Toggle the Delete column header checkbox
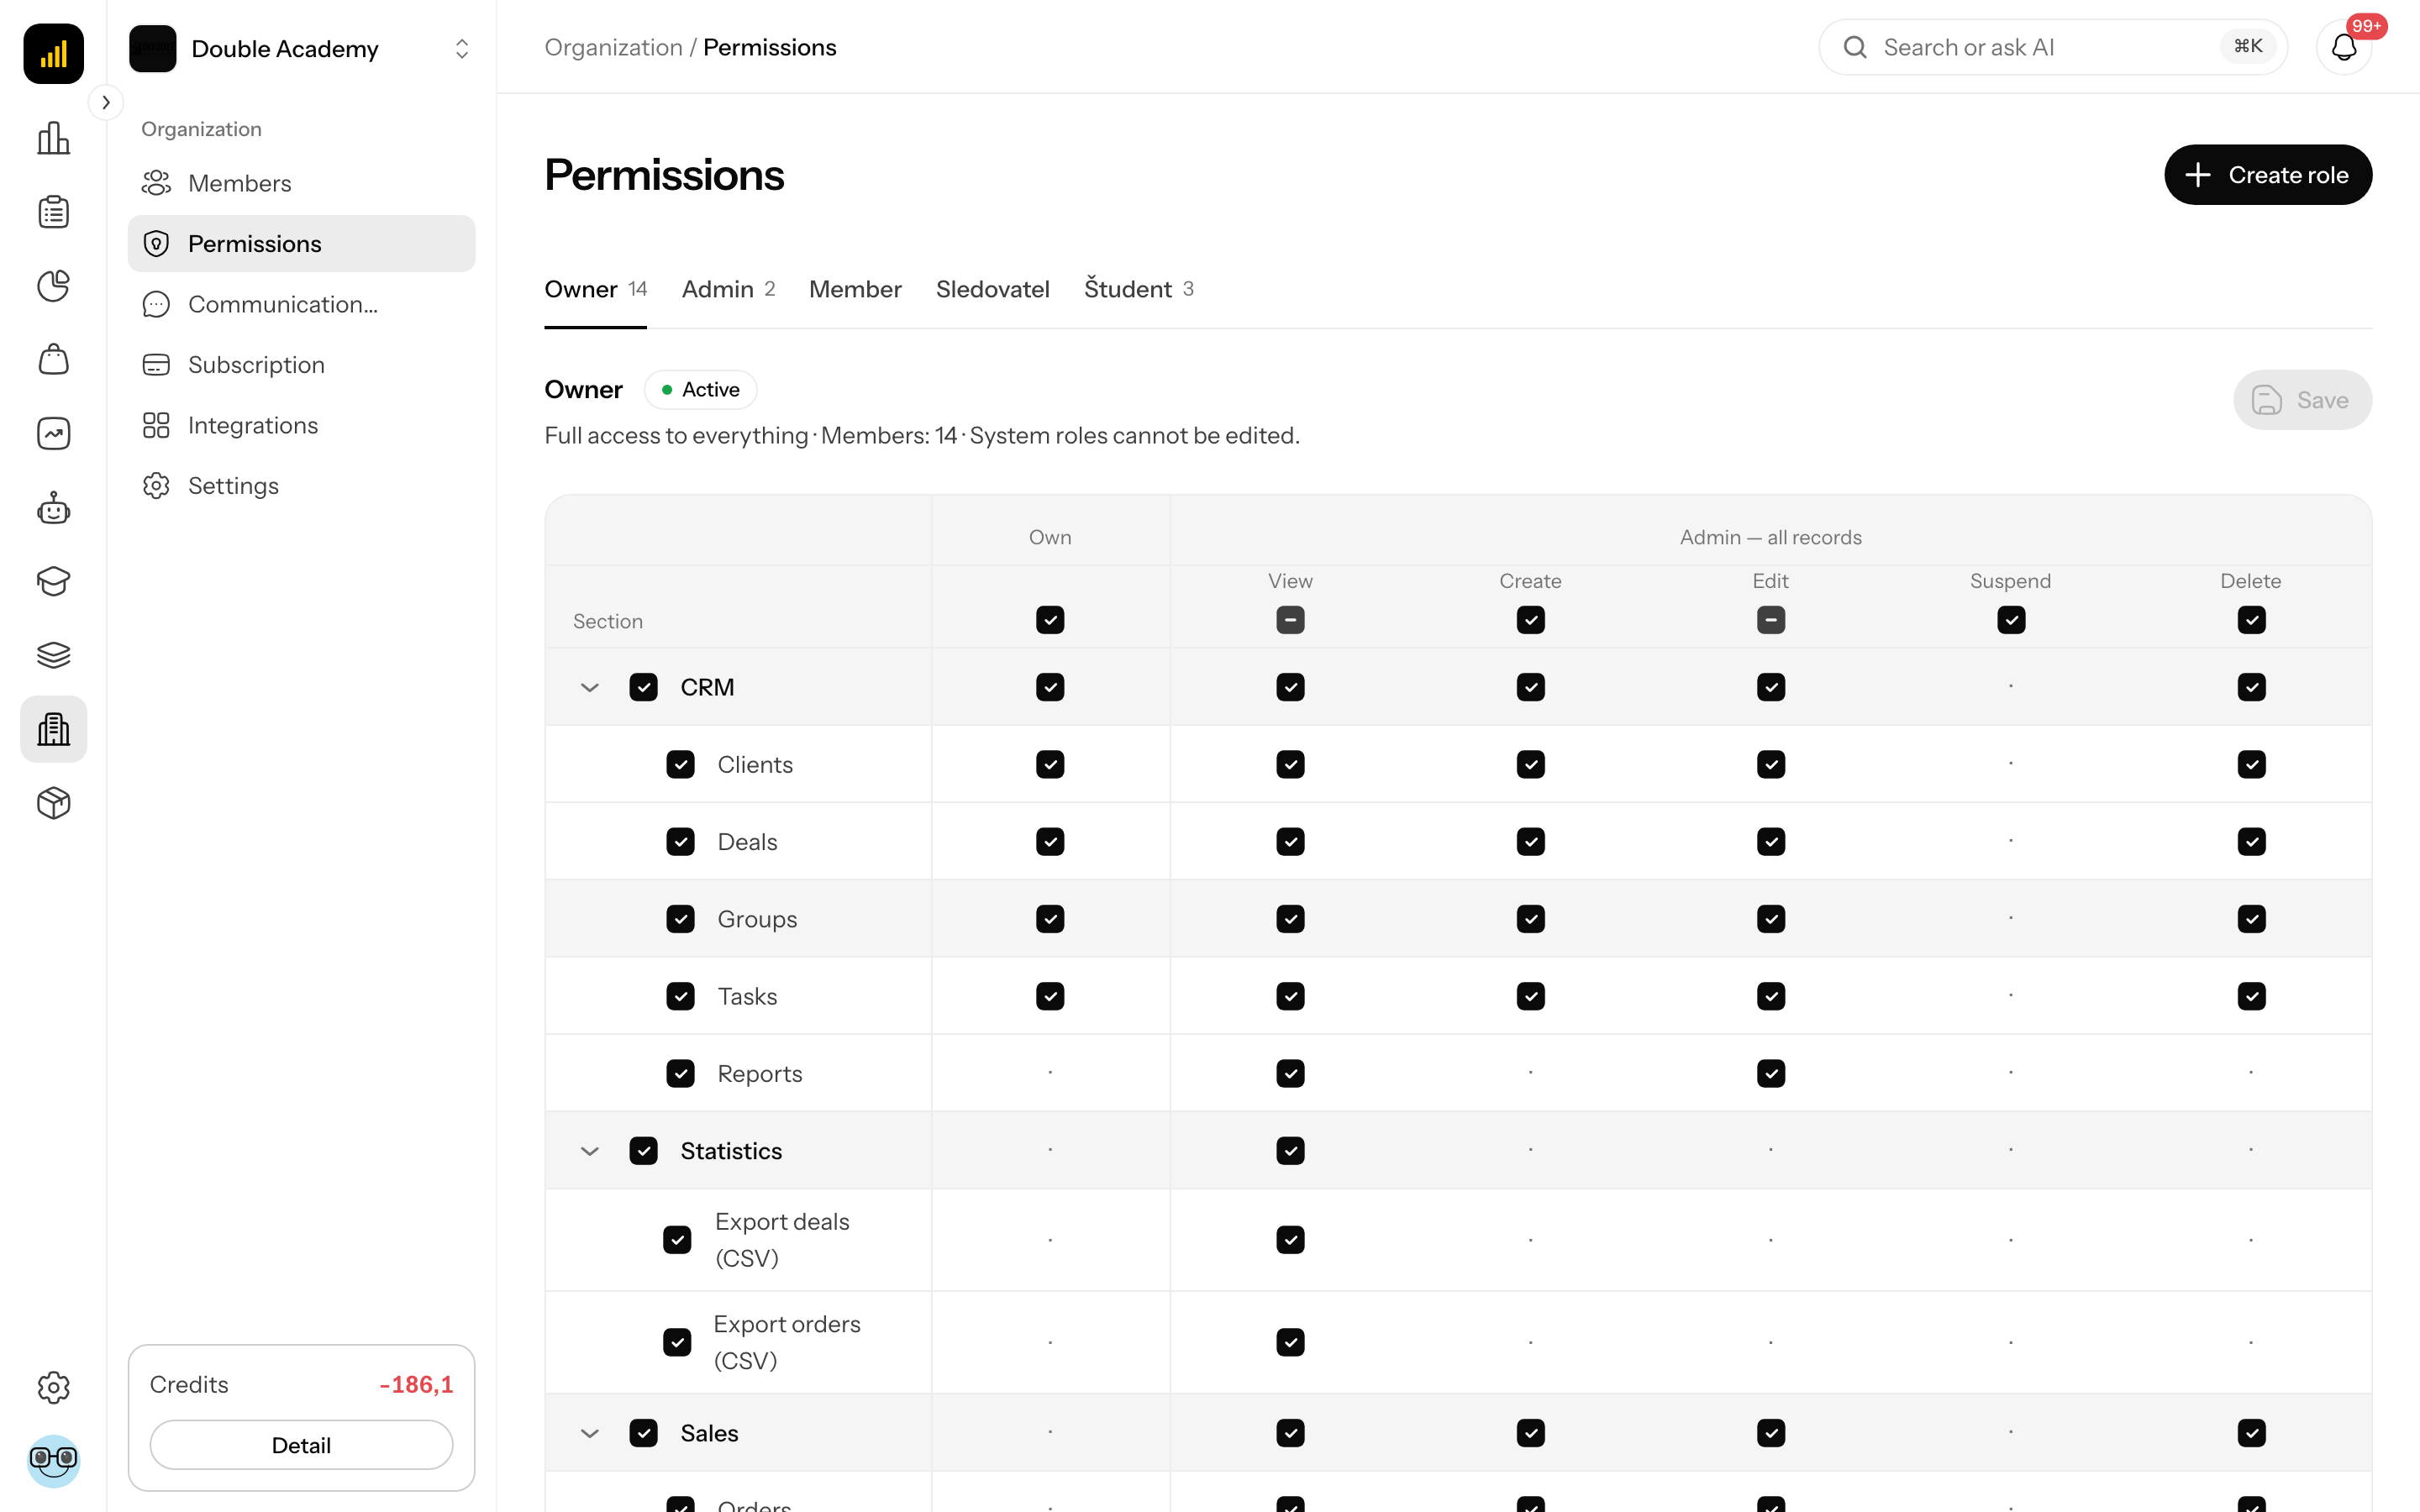The height and width of the screenshot is (1512, 2420). pyautogui.click(x=2251, y=620)
